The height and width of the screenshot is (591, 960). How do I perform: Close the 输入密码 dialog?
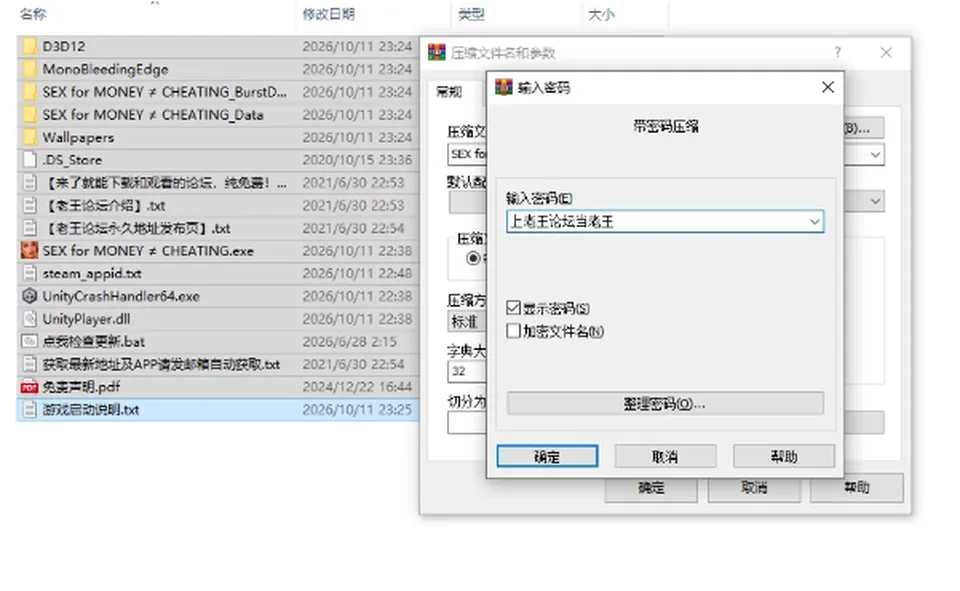pyautogui.click(x=828, y=88)
